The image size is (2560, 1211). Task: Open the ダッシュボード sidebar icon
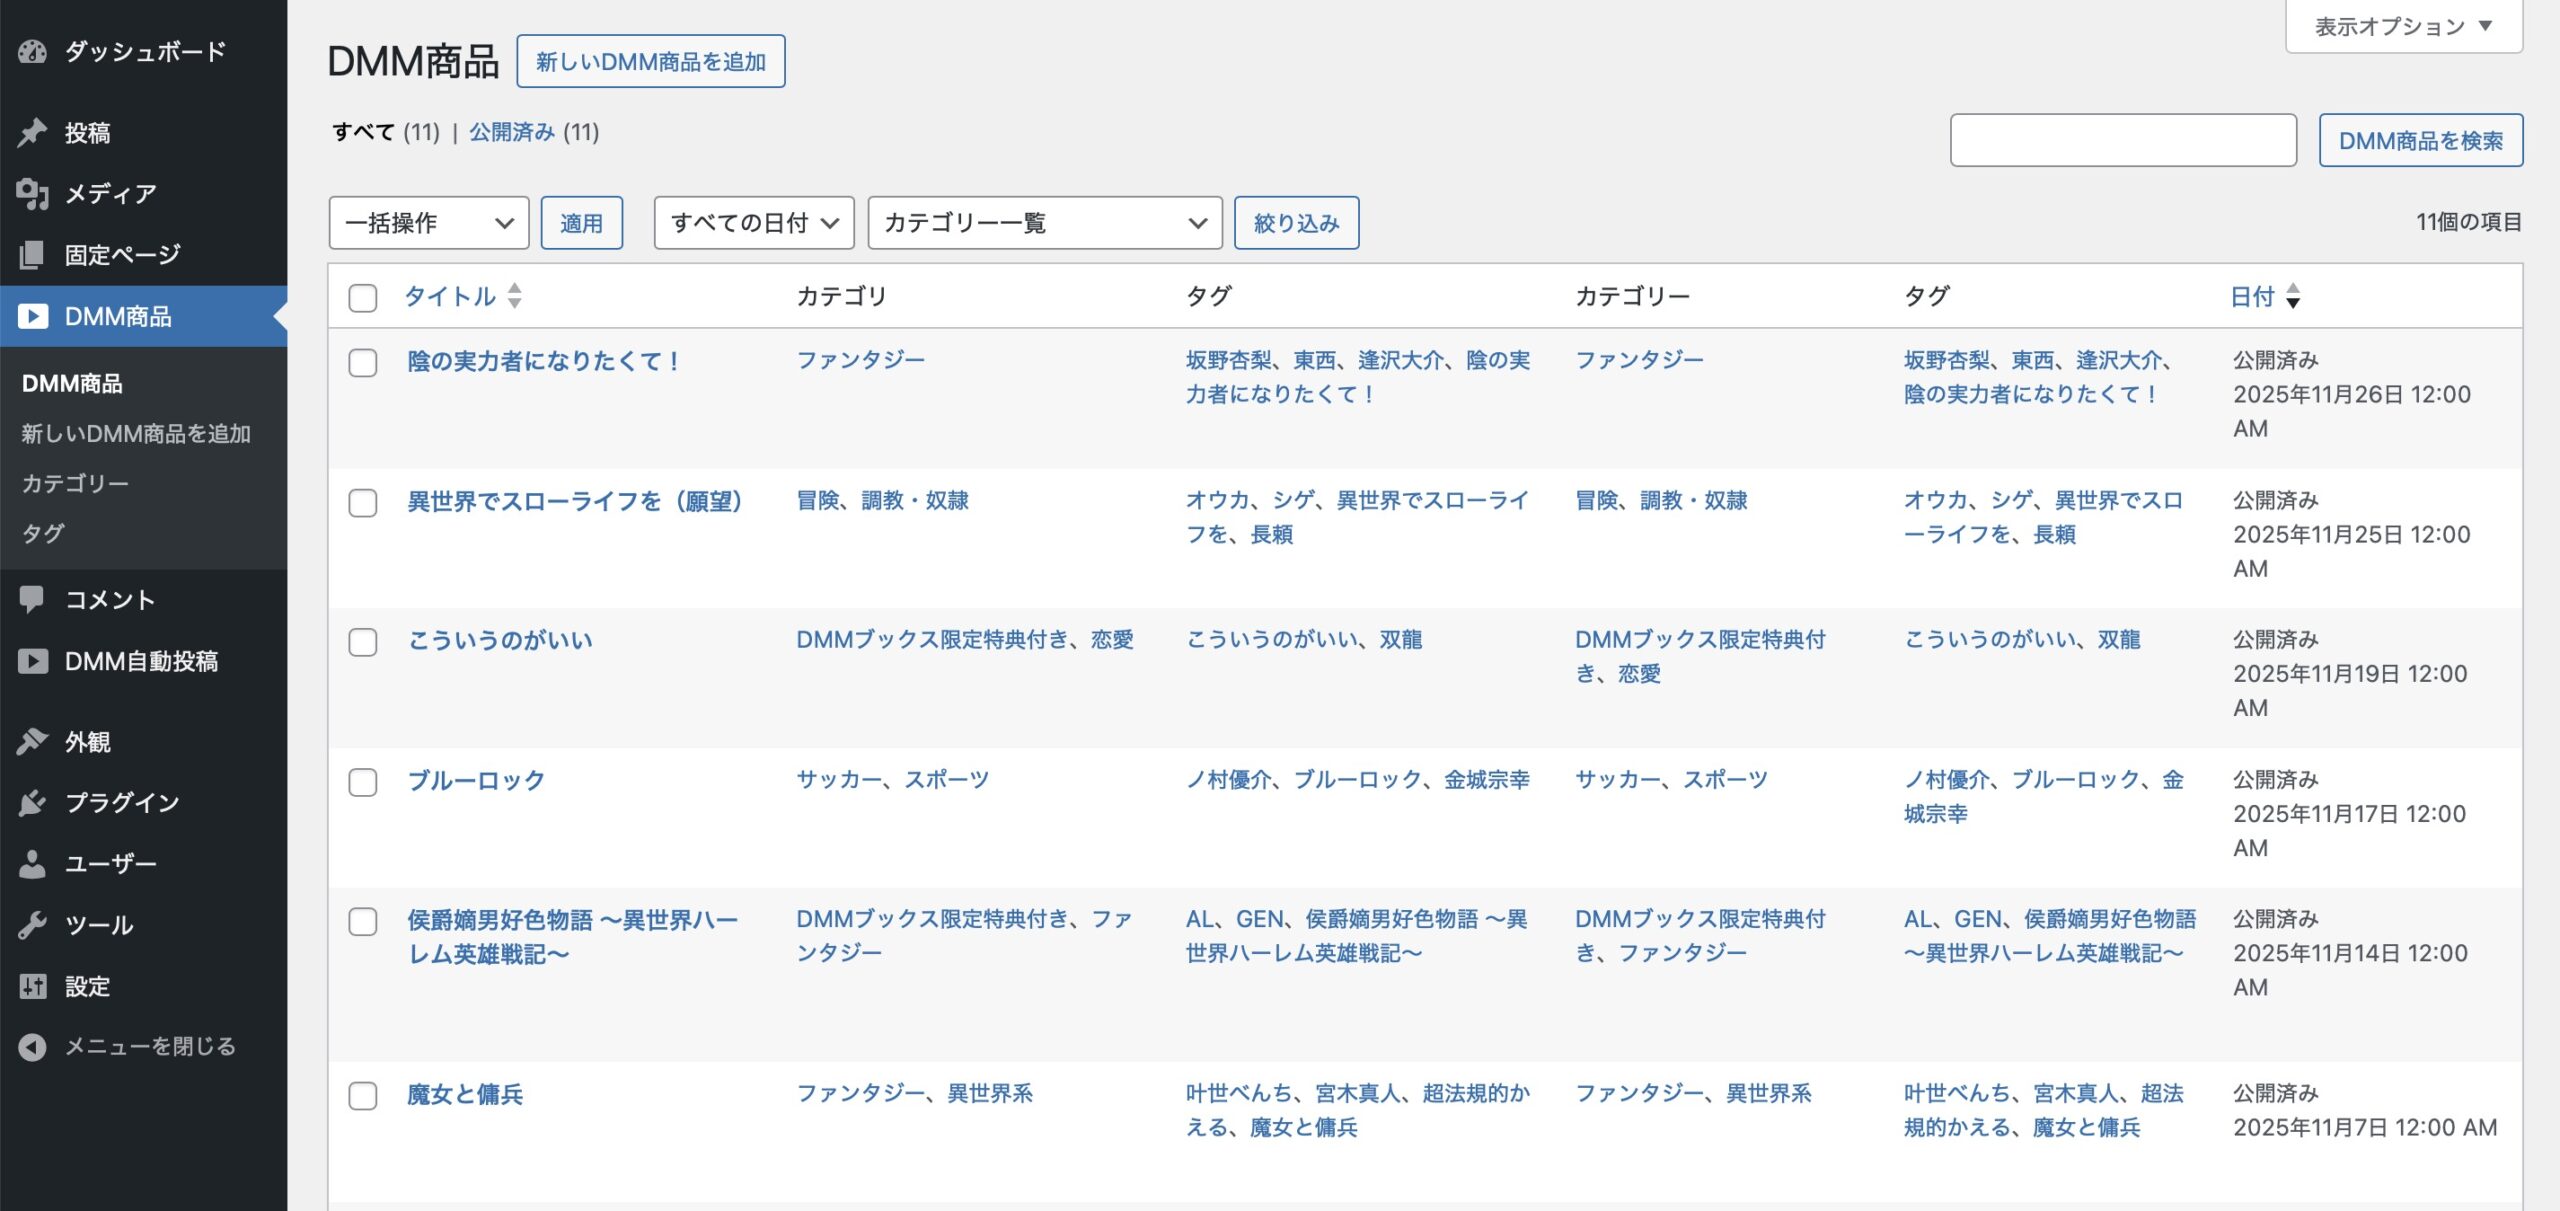(33, 53)
